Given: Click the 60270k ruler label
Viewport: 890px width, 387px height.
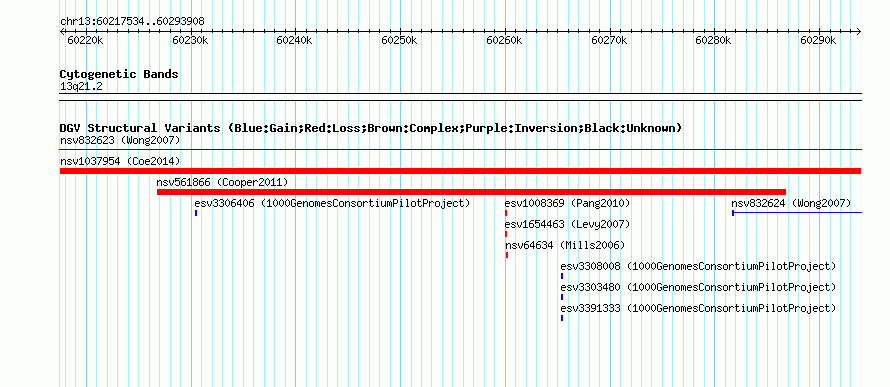Looking at the screenshot, I should point(610,40).
